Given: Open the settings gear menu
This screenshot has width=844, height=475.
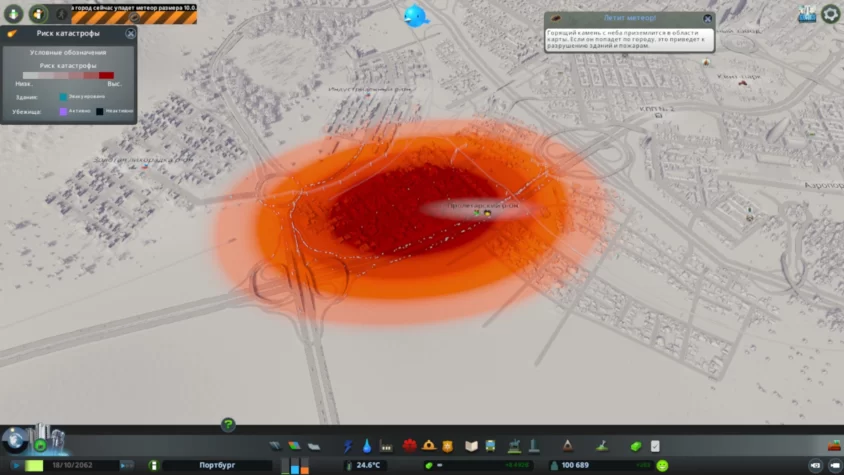Looking at the screenshot, I should click(x=831, y=14).
